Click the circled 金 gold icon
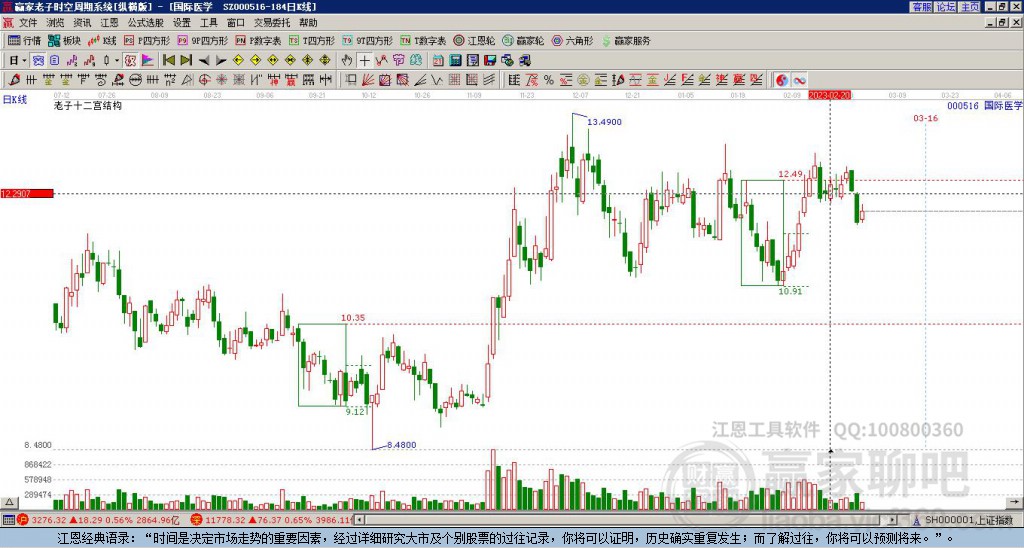1024x548 pixels. click(x=583, y=80)
